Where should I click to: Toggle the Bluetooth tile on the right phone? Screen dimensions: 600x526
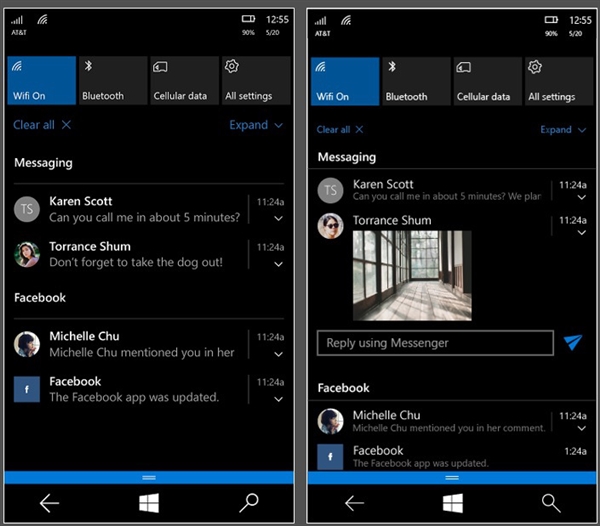(x=416, y=81)
